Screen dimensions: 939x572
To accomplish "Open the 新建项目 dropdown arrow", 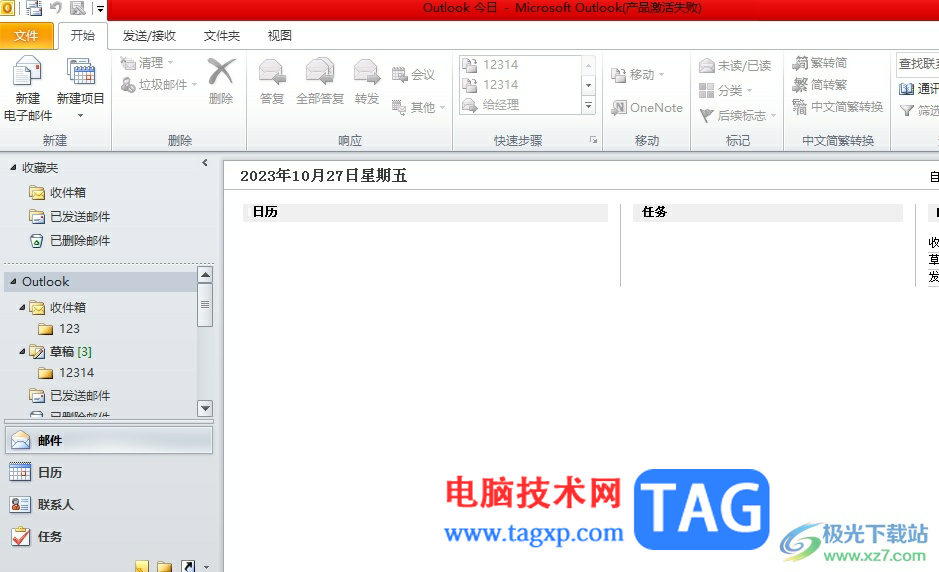I will (80, 115).
